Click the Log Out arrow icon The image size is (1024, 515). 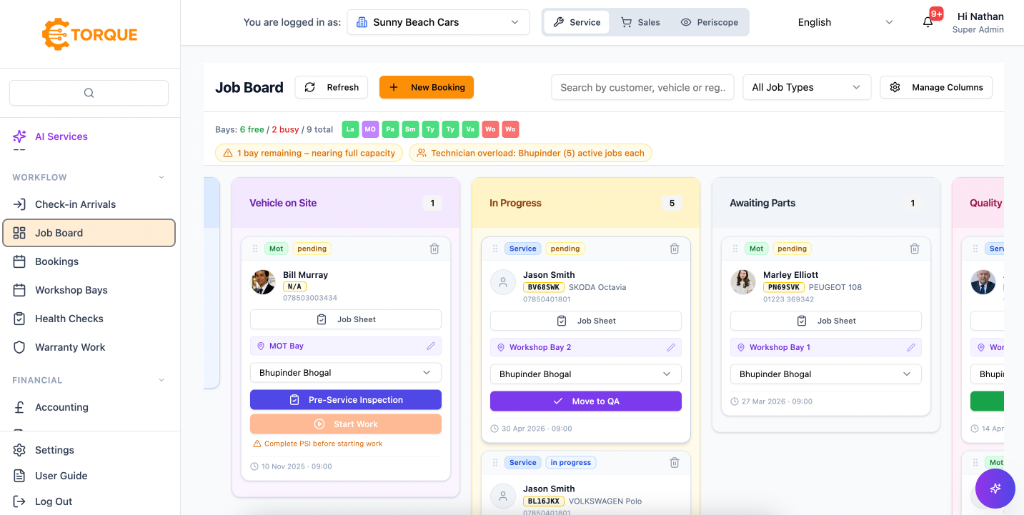coord(20,502)
